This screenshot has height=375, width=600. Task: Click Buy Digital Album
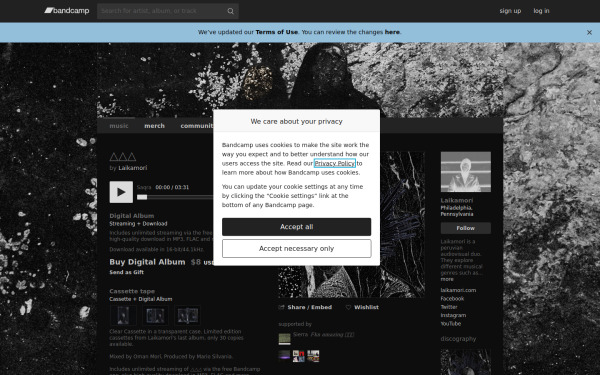[147, 262]
